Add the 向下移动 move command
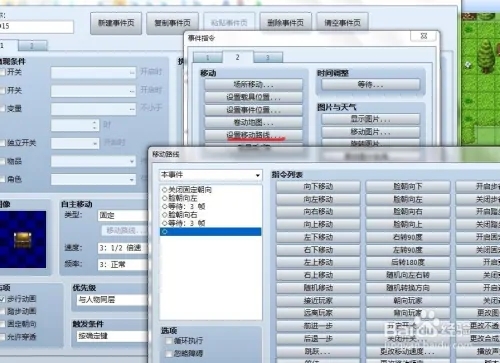500x363 pixels. [x=318, y=187]
